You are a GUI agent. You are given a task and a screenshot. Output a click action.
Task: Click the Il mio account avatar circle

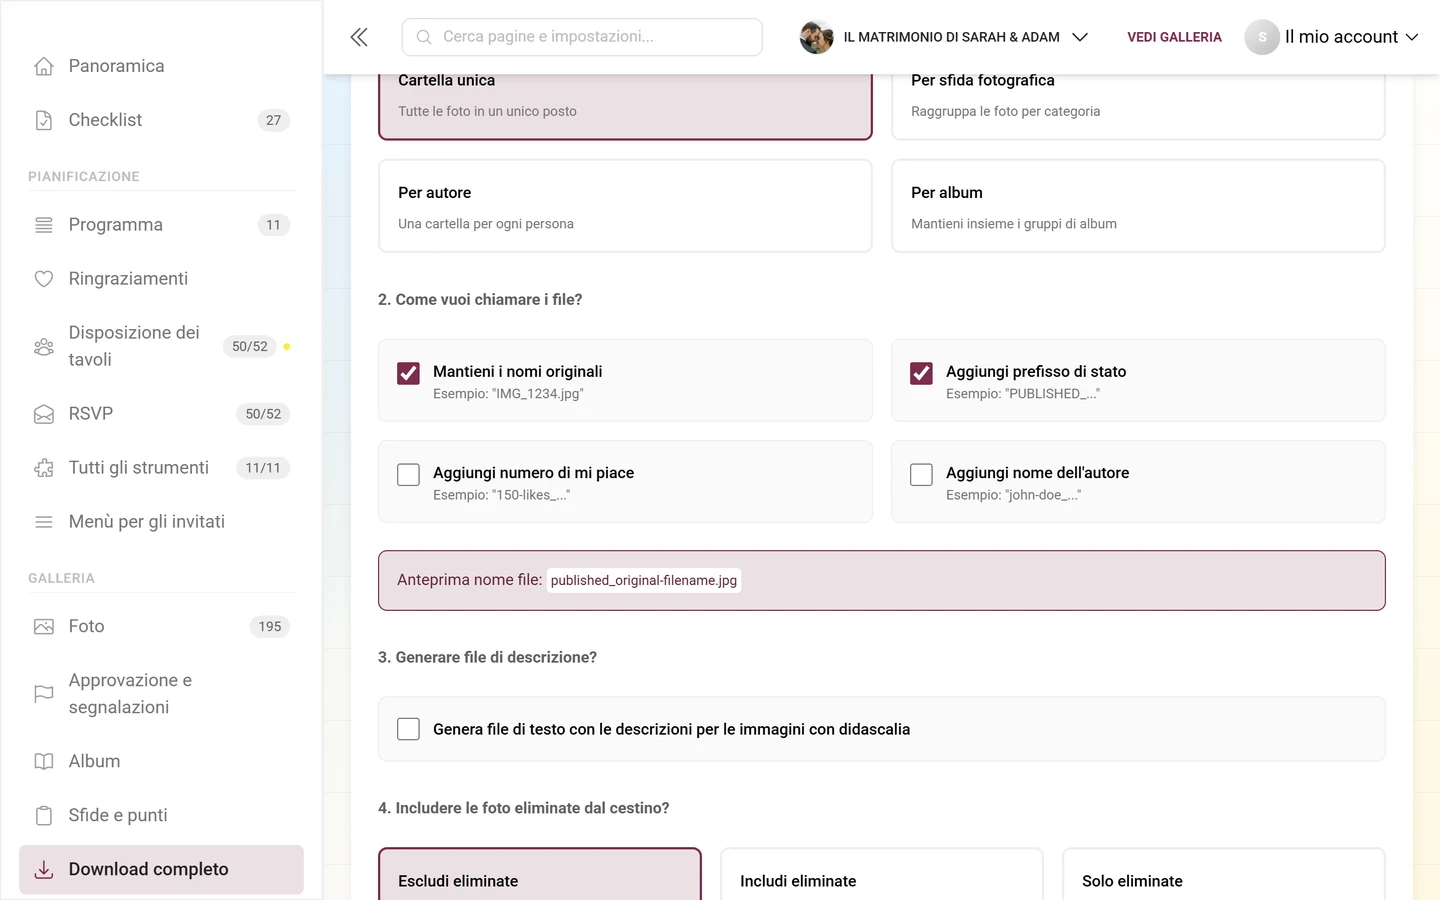[x=1262, y=37]
